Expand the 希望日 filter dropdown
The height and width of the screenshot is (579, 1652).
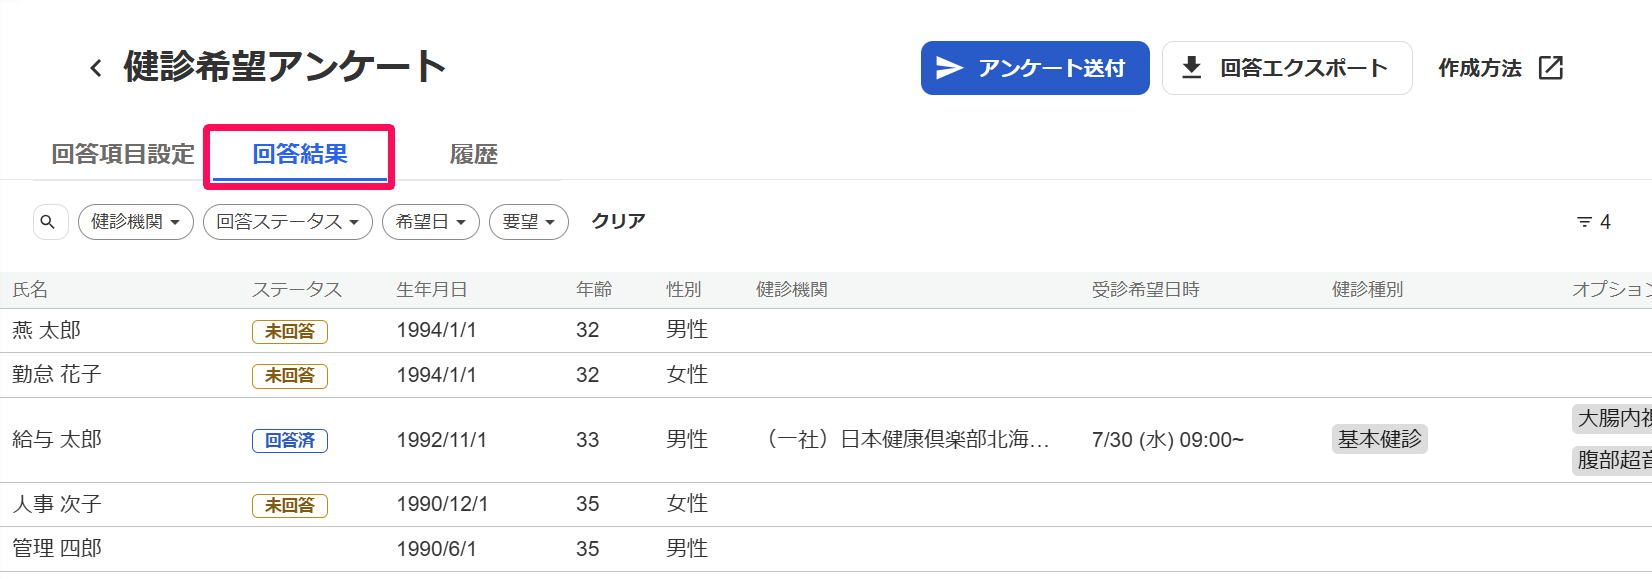pos(431,222)
